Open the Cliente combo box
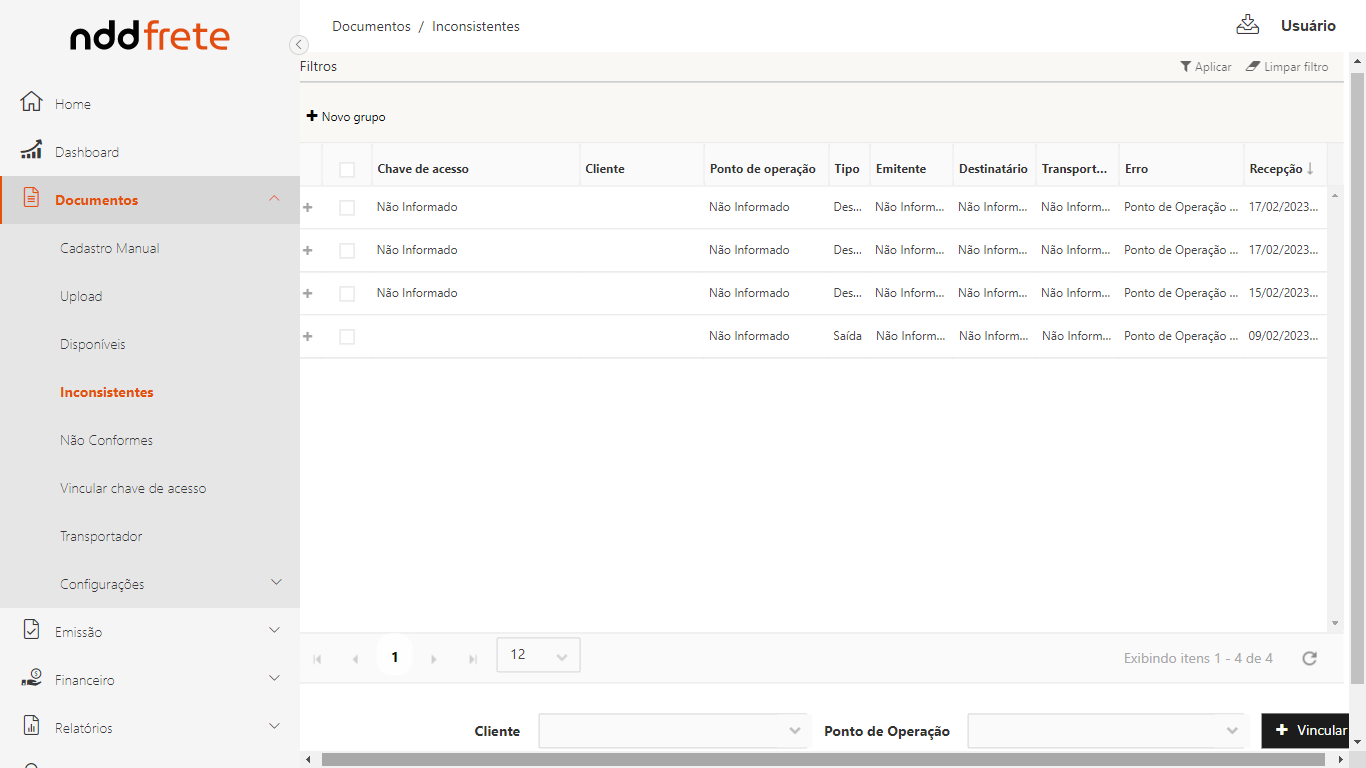The height and width of the screenshot is (768, 1366). (673, 731)
